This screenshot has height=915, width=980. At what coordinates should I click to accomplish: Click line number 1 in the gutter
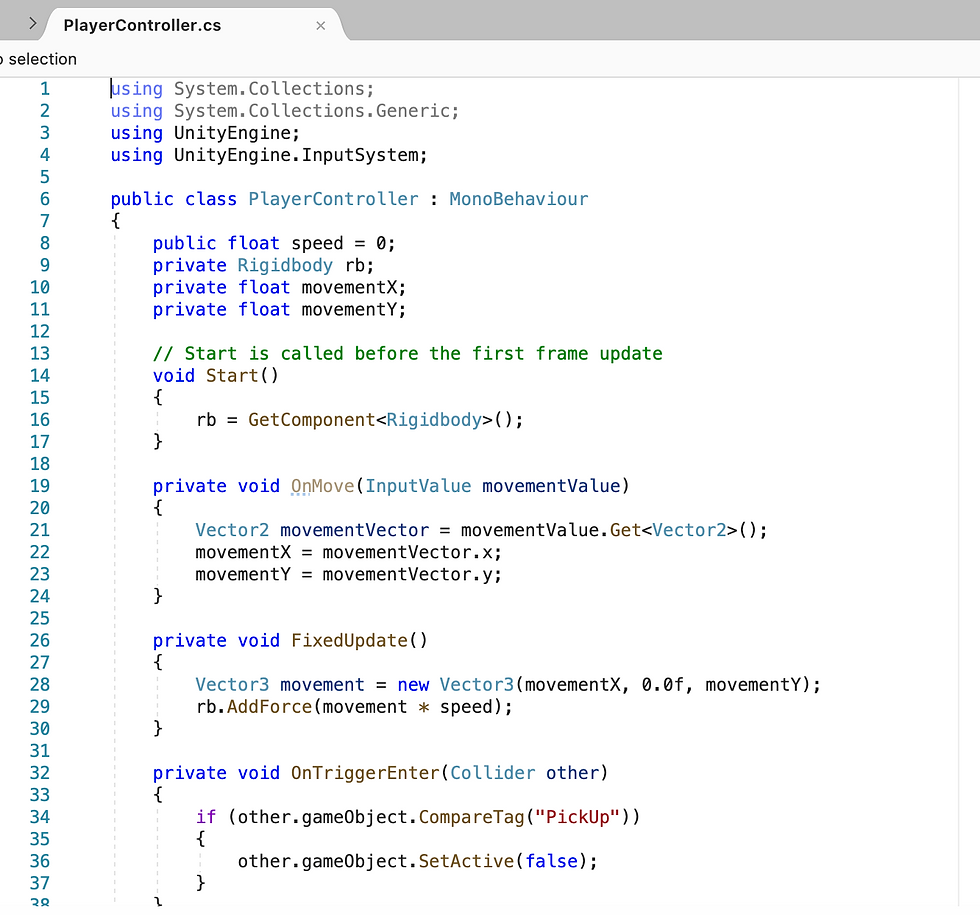[x=45, y=89]
